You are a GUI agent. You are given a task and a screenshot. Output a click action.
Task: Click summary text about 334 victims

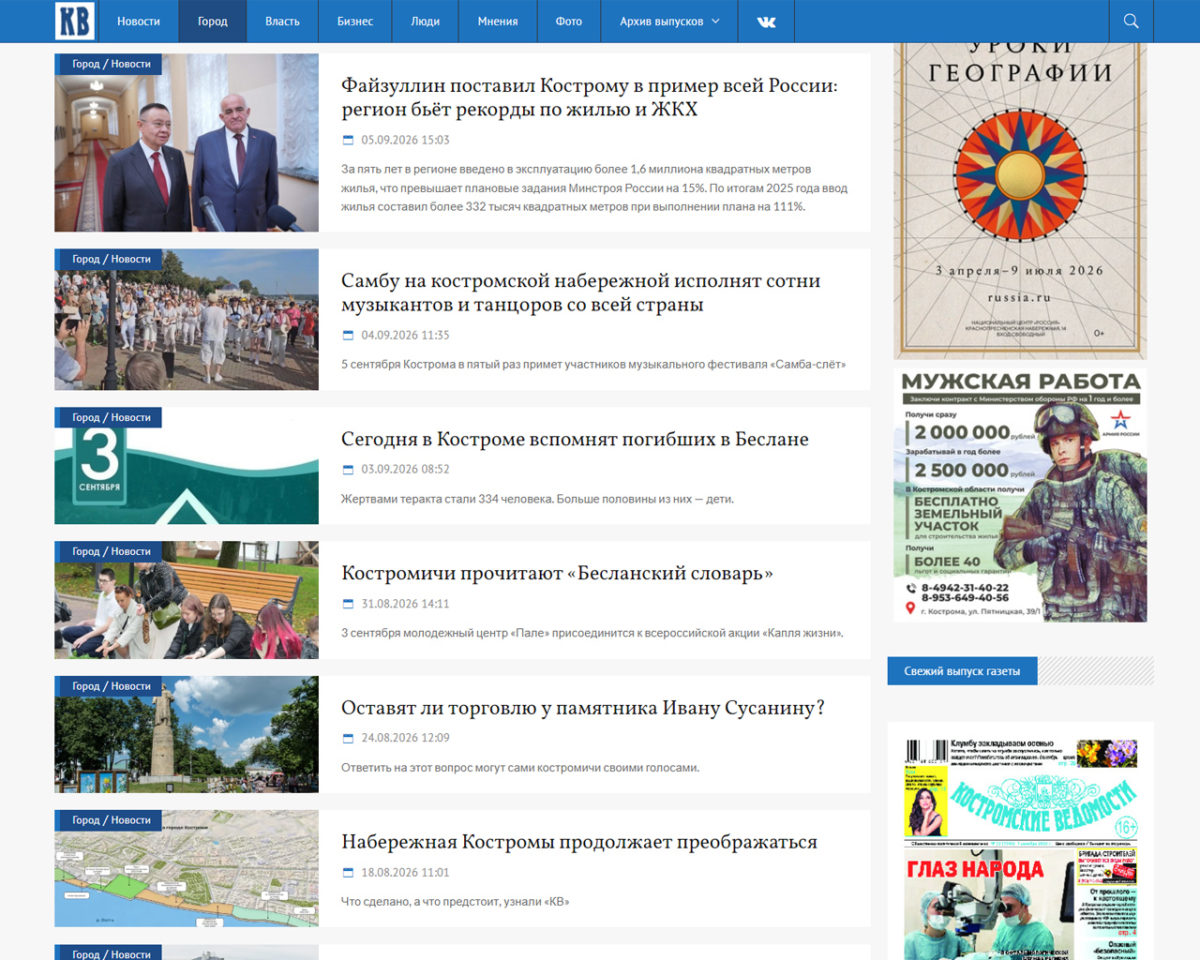[x=537, y=498]
